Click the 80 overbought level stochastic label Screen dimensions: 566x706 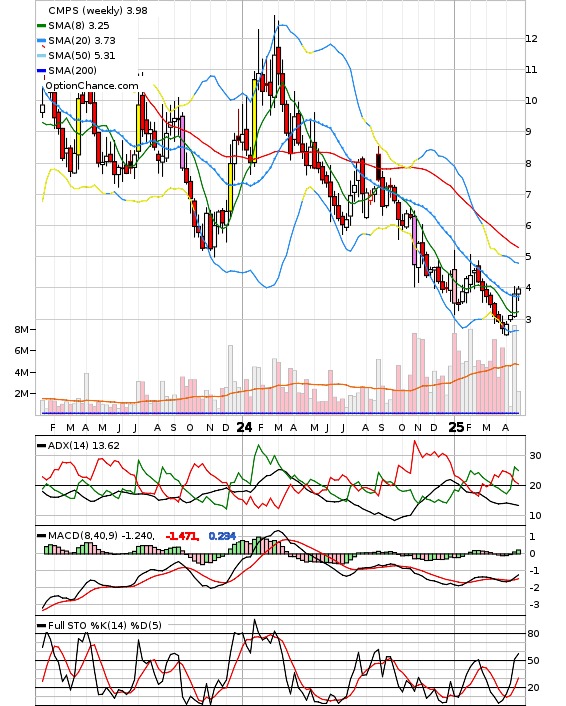click(534, 634)
